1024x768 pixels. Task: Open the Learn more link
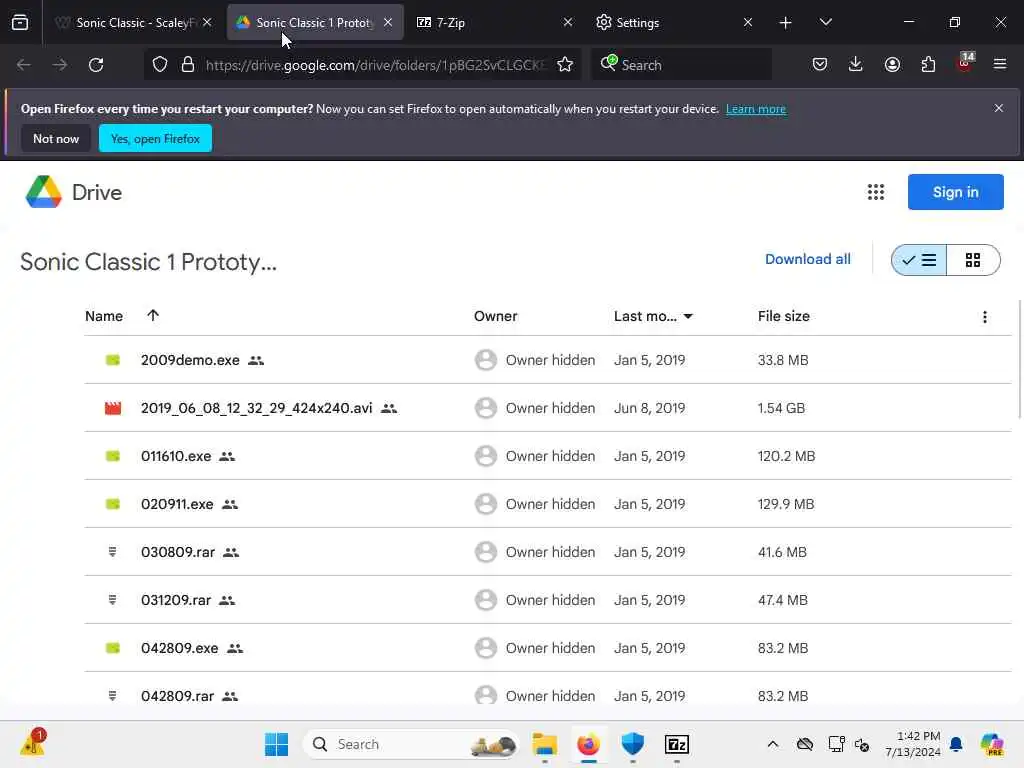756,109
